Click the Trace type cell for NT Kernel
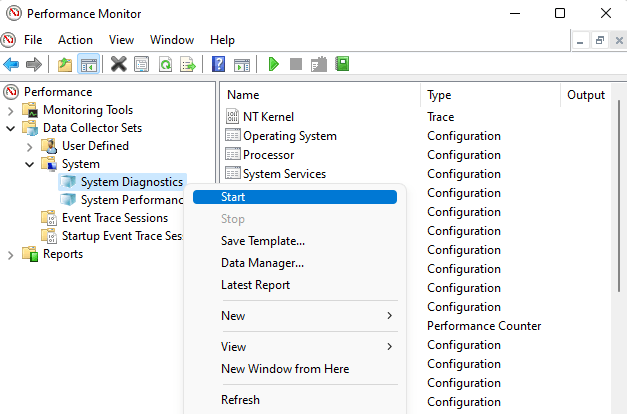The width and height of the screenshot is (627, 414). pyautogui.click(x=440, y=116)
